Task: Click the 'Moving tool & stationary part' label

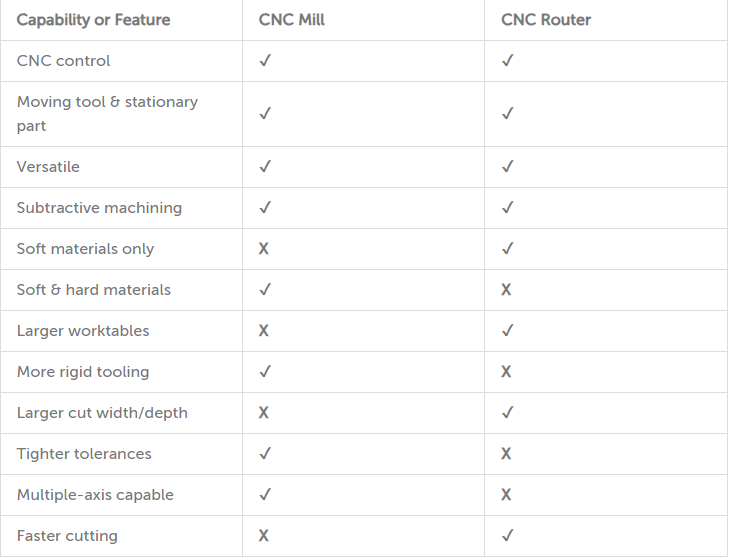Action: (107, 114)
